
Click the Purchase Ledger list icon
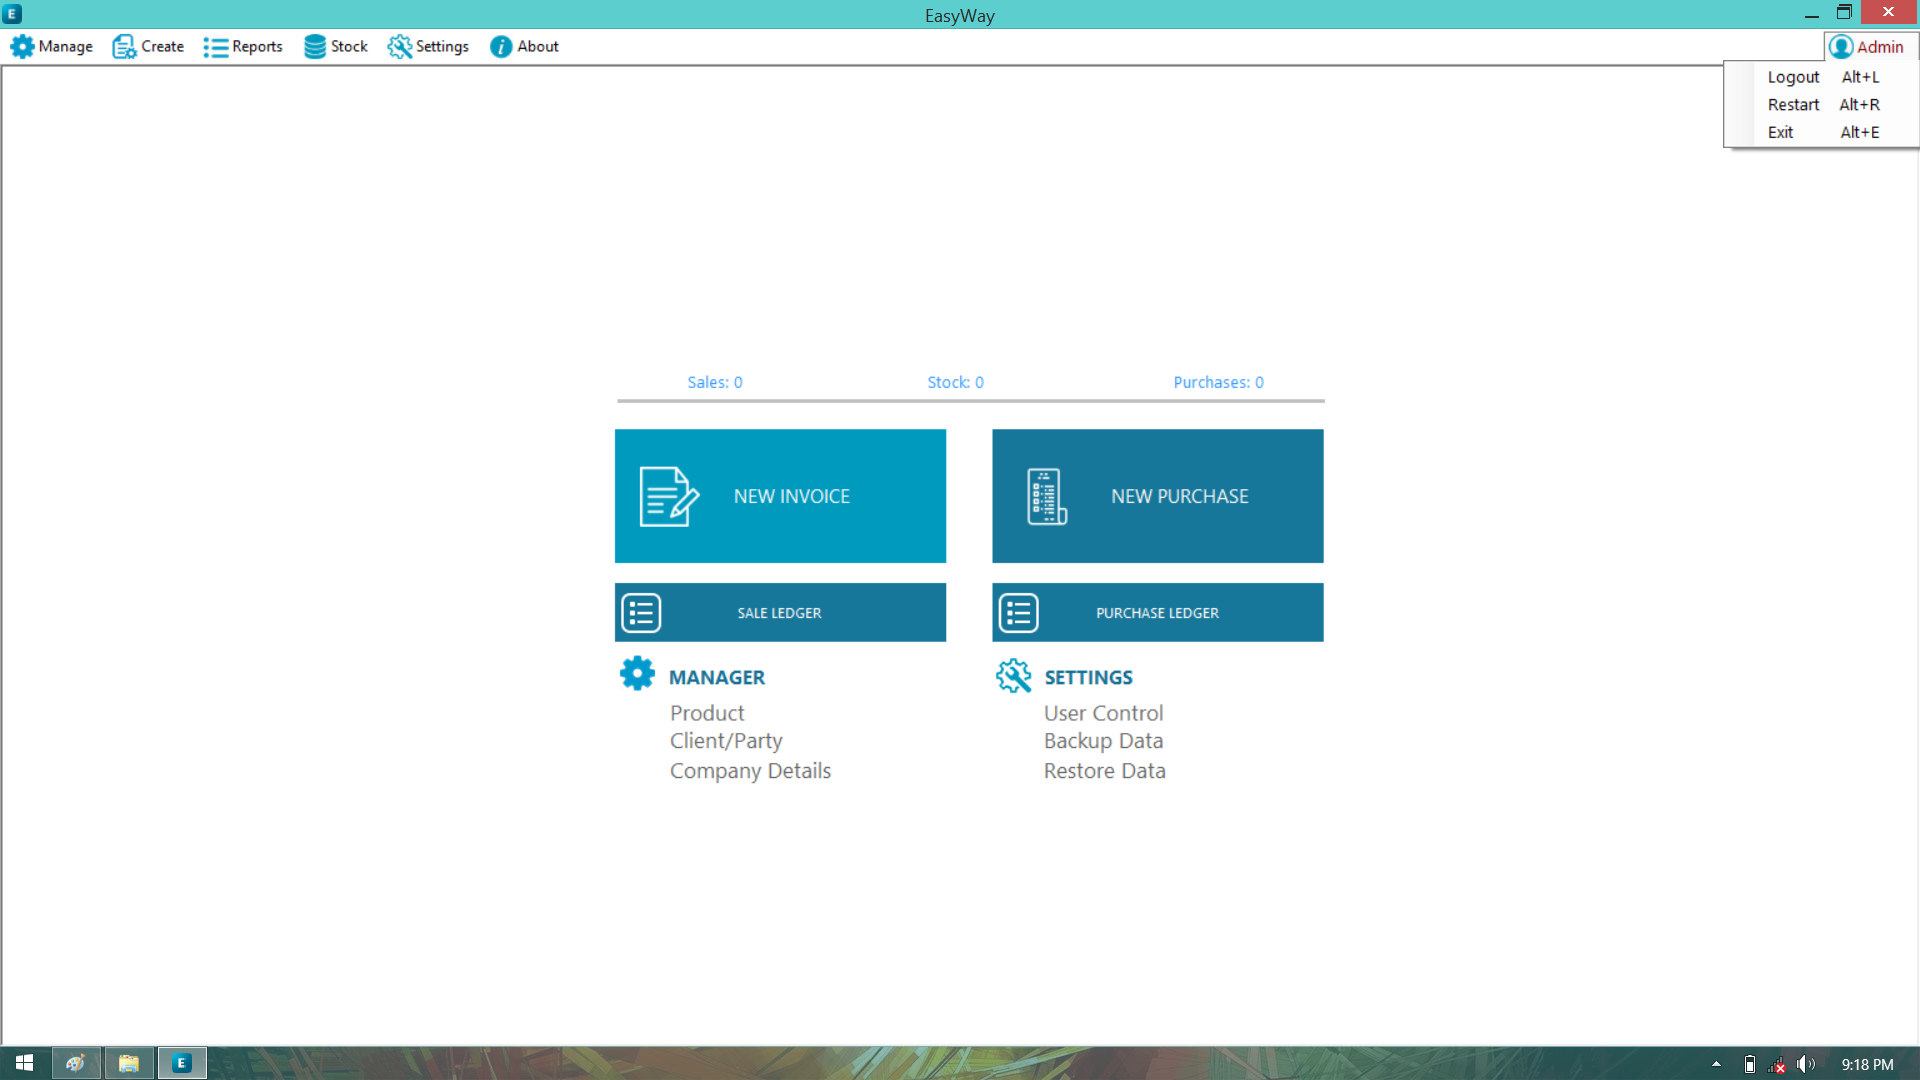tap(1018, 613)
